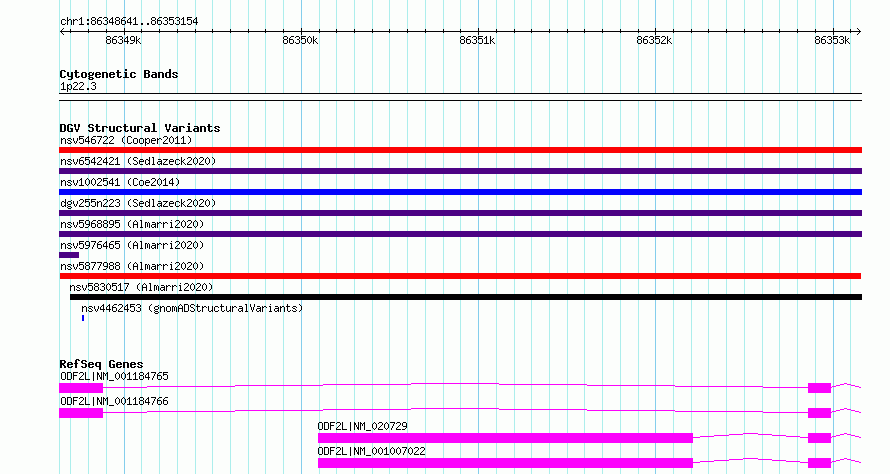The image size is (890, 474).
Task: Click NM_001184765 left magenta exon block
Action: [x=81, y=388]
